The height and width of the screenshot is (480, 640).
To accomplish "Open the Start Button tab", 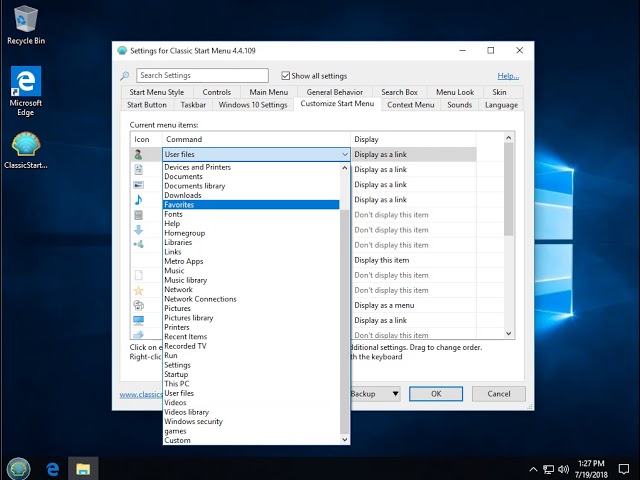I will click(147, 105).
